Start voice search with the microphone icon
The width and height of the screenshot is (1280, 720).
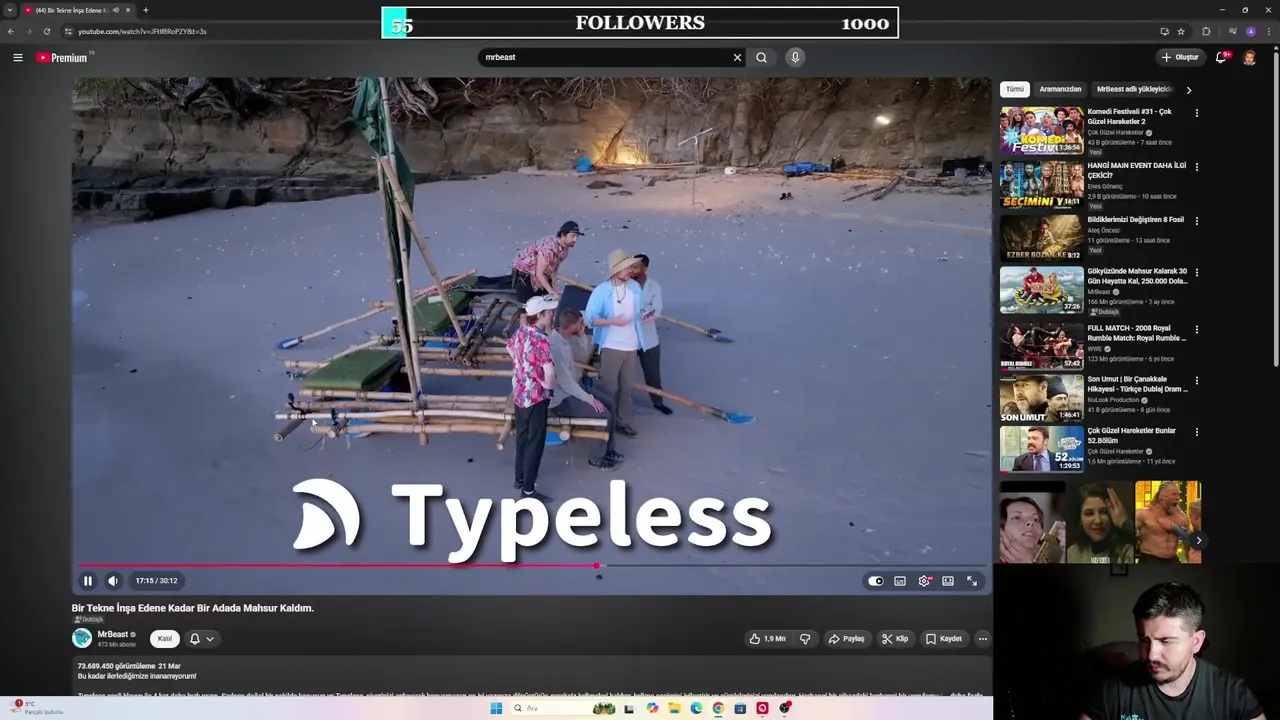coord(795,57)
